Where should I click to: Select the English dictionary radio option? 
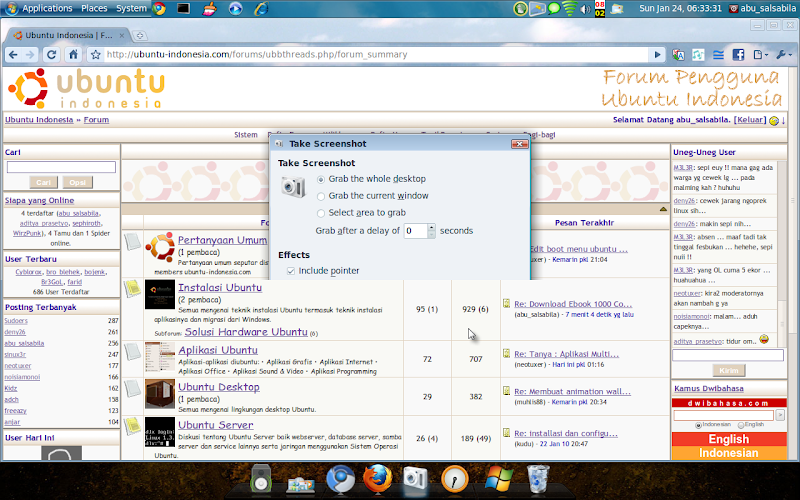(x=741, y=425)
